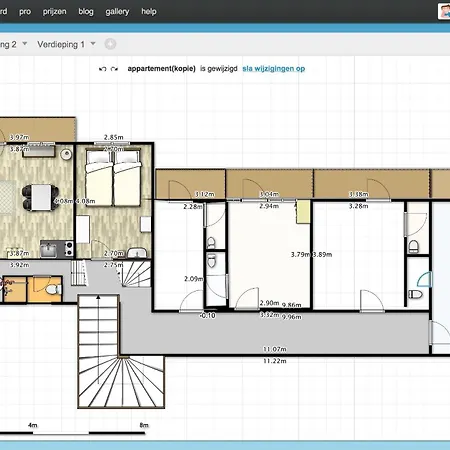The image size is (450, 450).
Task: Open the gallery menu item
Action: point(117,12)
